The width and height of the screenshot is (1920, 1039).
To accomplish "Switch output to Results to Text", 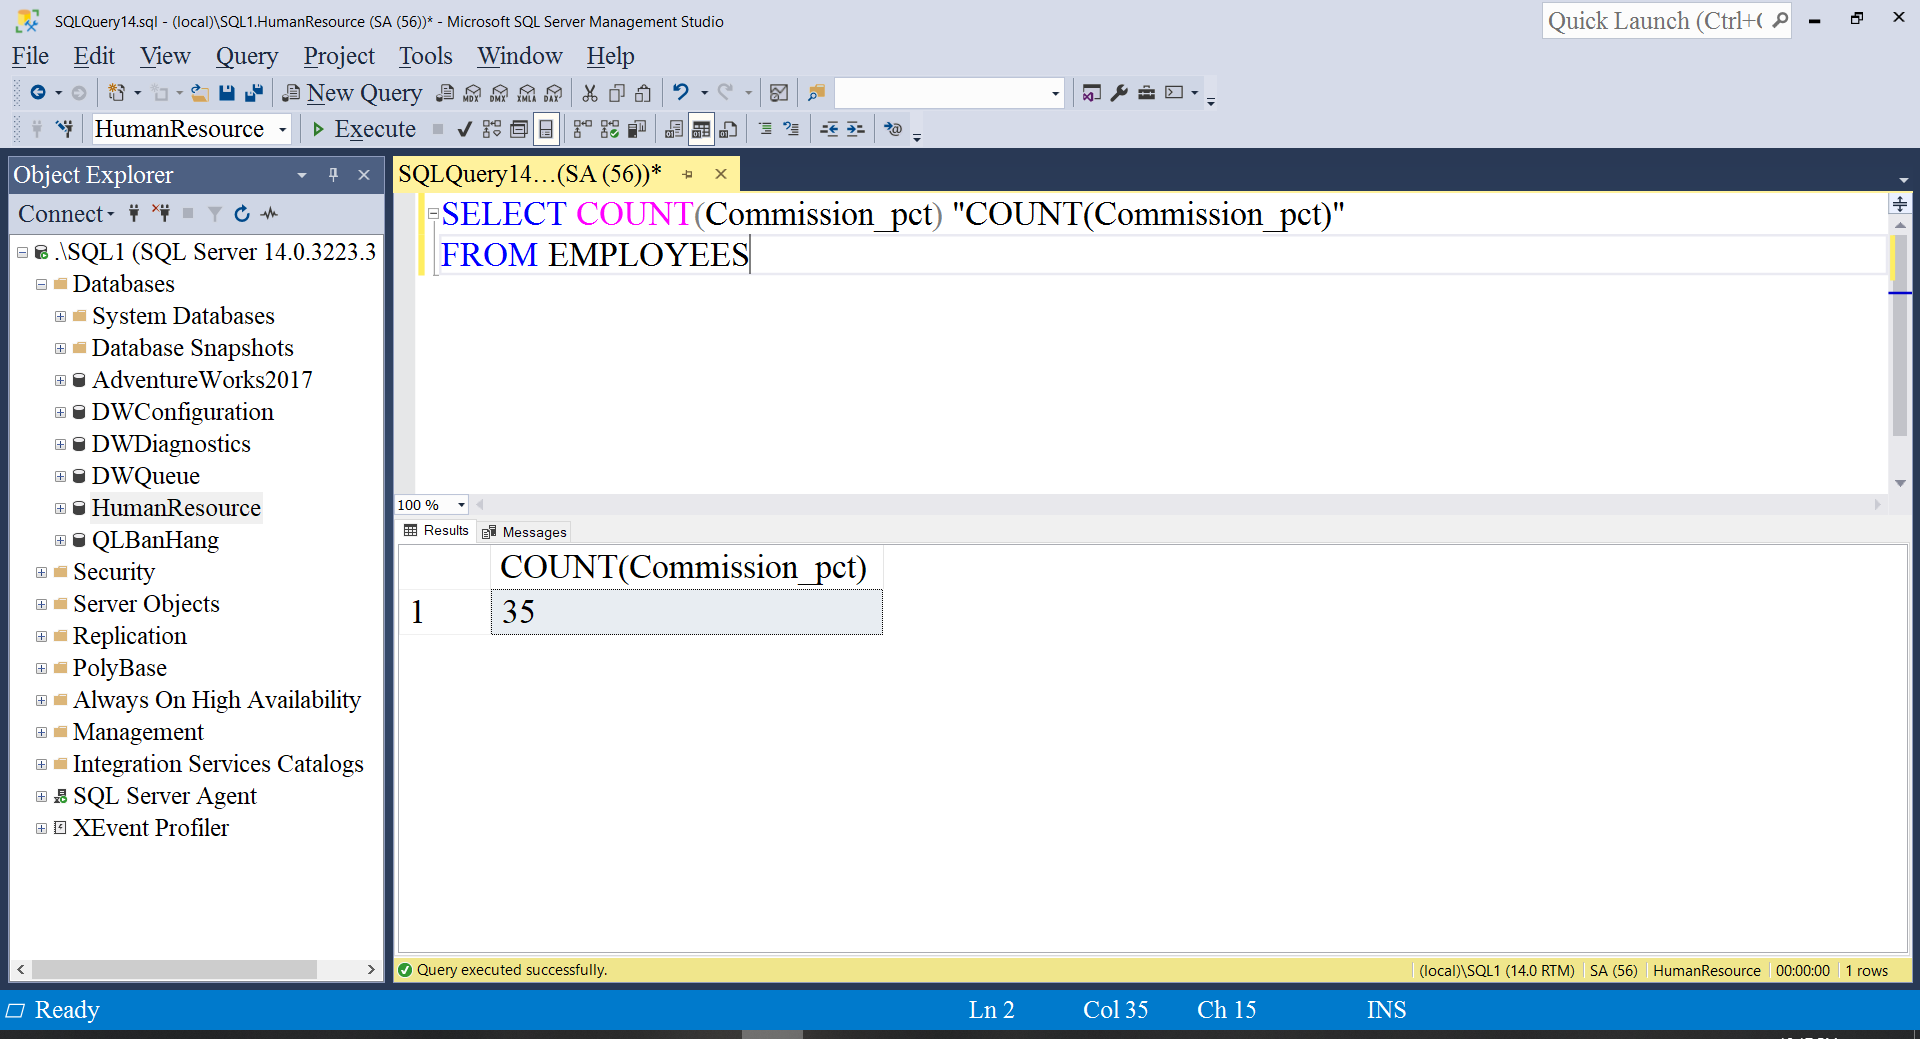I will click(x=674, y=129).
